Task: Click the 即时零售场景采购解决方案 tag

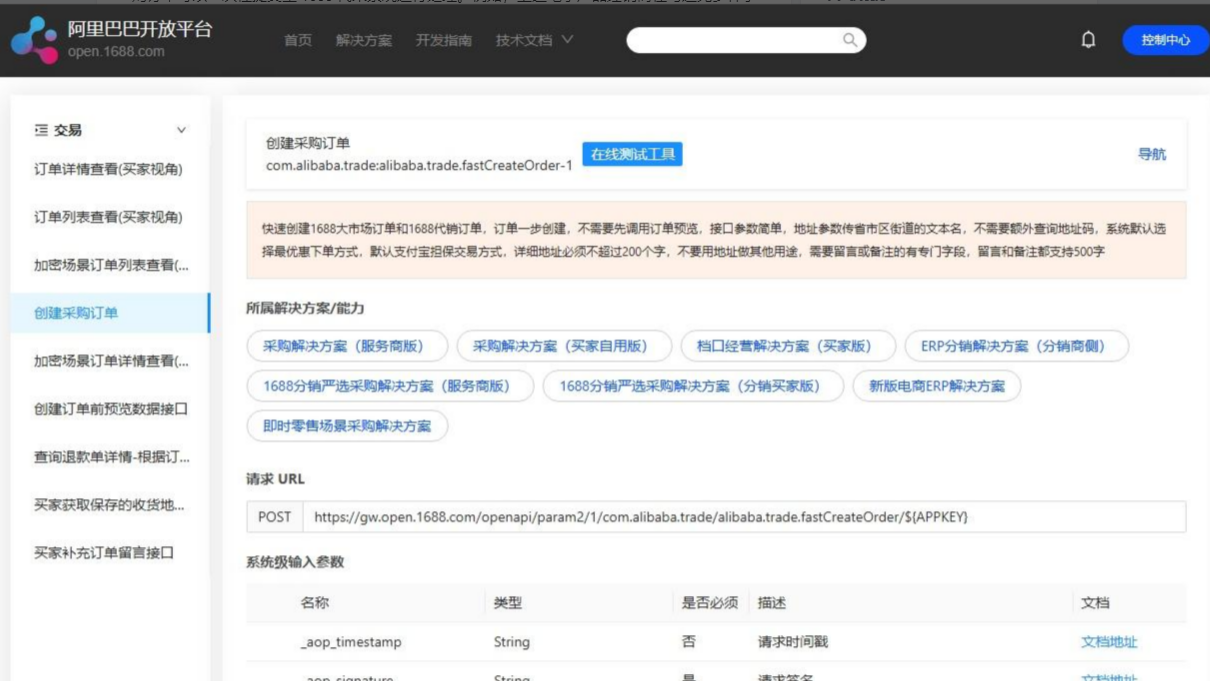Action: coord(347,426)
